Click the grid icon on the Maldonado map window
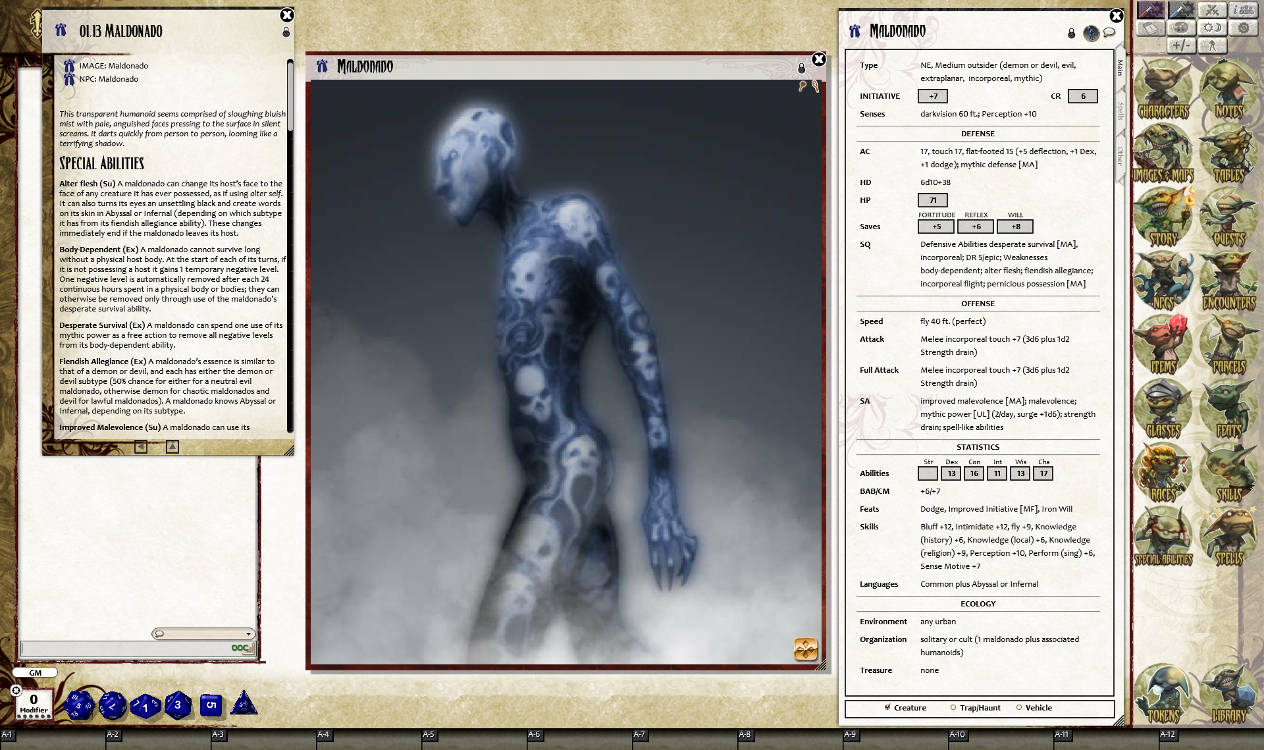 click(804, 648)
